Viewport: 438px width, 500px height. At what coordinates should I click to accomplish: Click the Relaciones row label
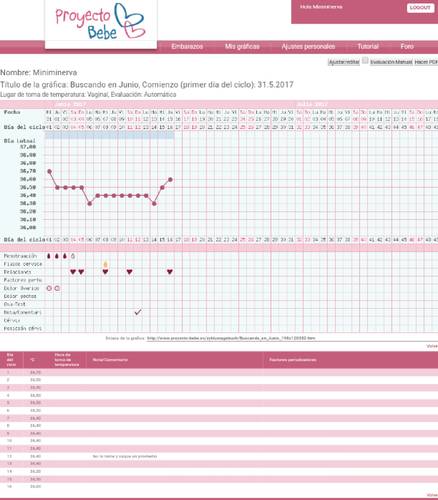tap(17, 272)
